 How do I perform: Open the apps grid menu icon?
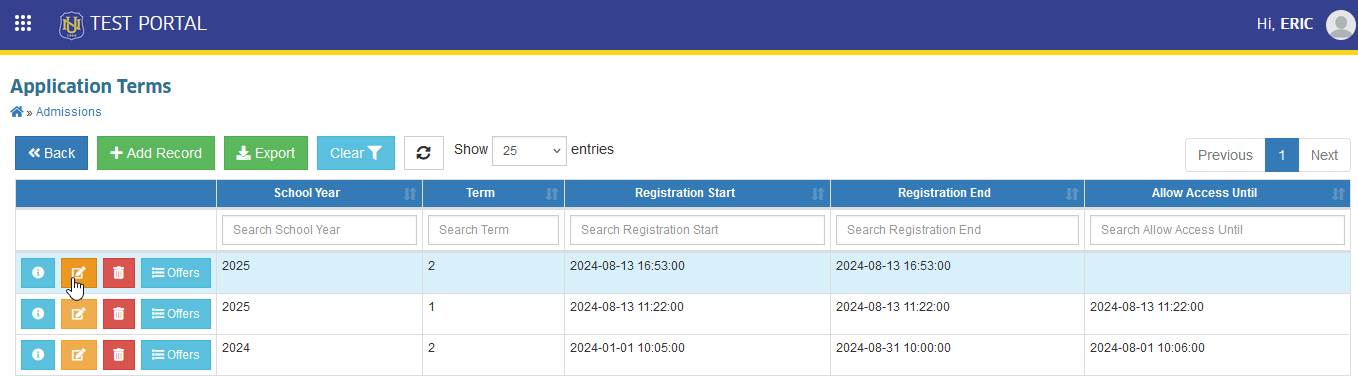23,23
